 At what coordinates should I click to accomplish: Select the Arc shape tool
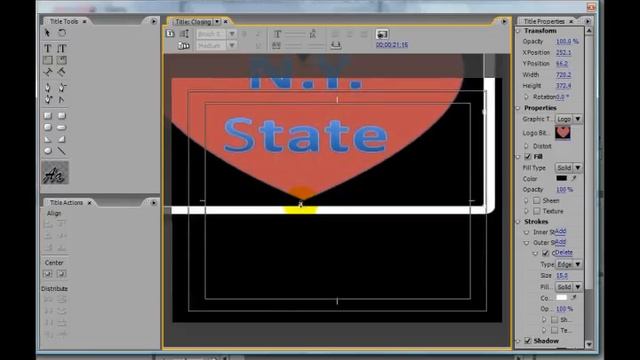[62, 139]
